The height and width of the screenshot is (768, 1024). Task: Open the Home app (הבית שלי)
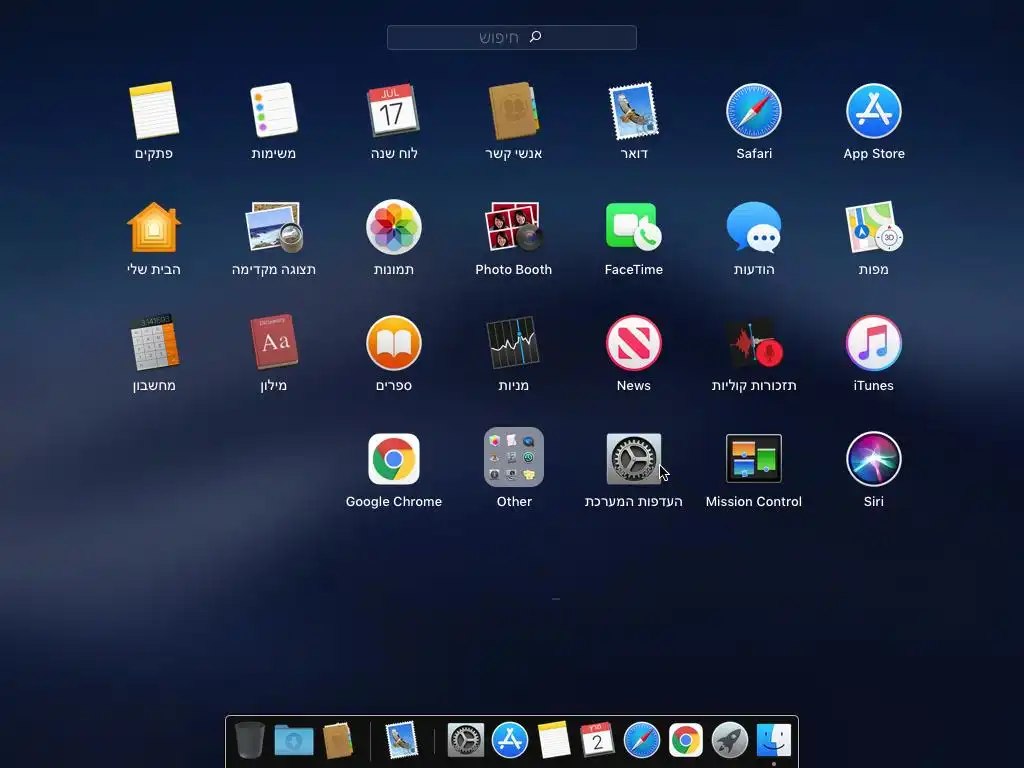pos(154,227)
